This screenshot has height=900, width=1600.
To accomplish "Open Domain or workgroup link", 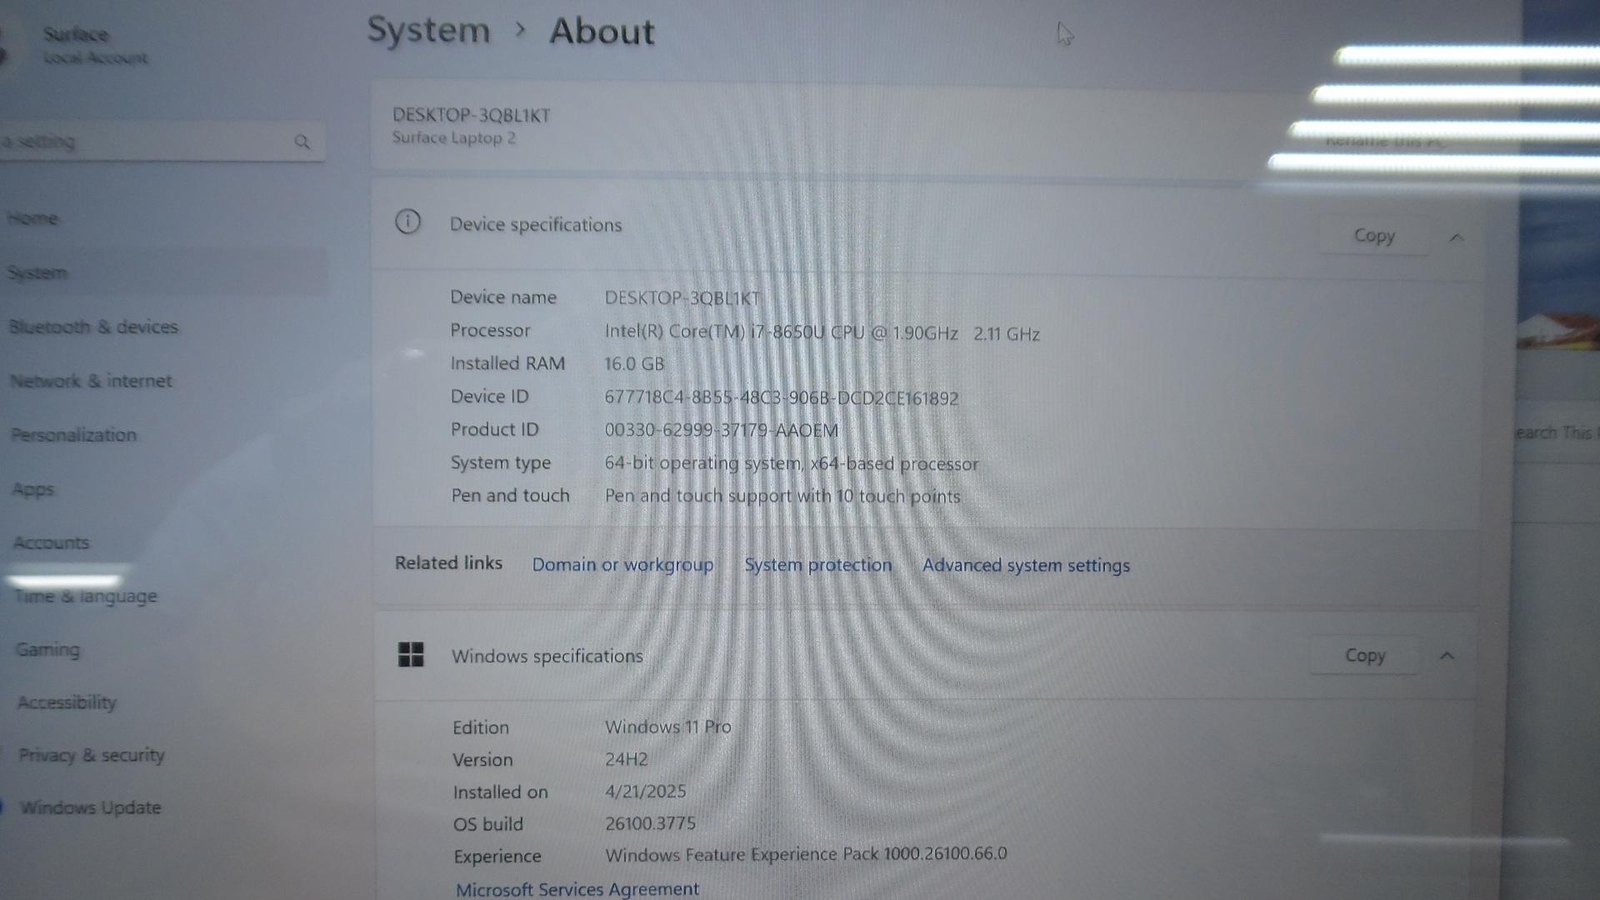I will coord(623,565).
